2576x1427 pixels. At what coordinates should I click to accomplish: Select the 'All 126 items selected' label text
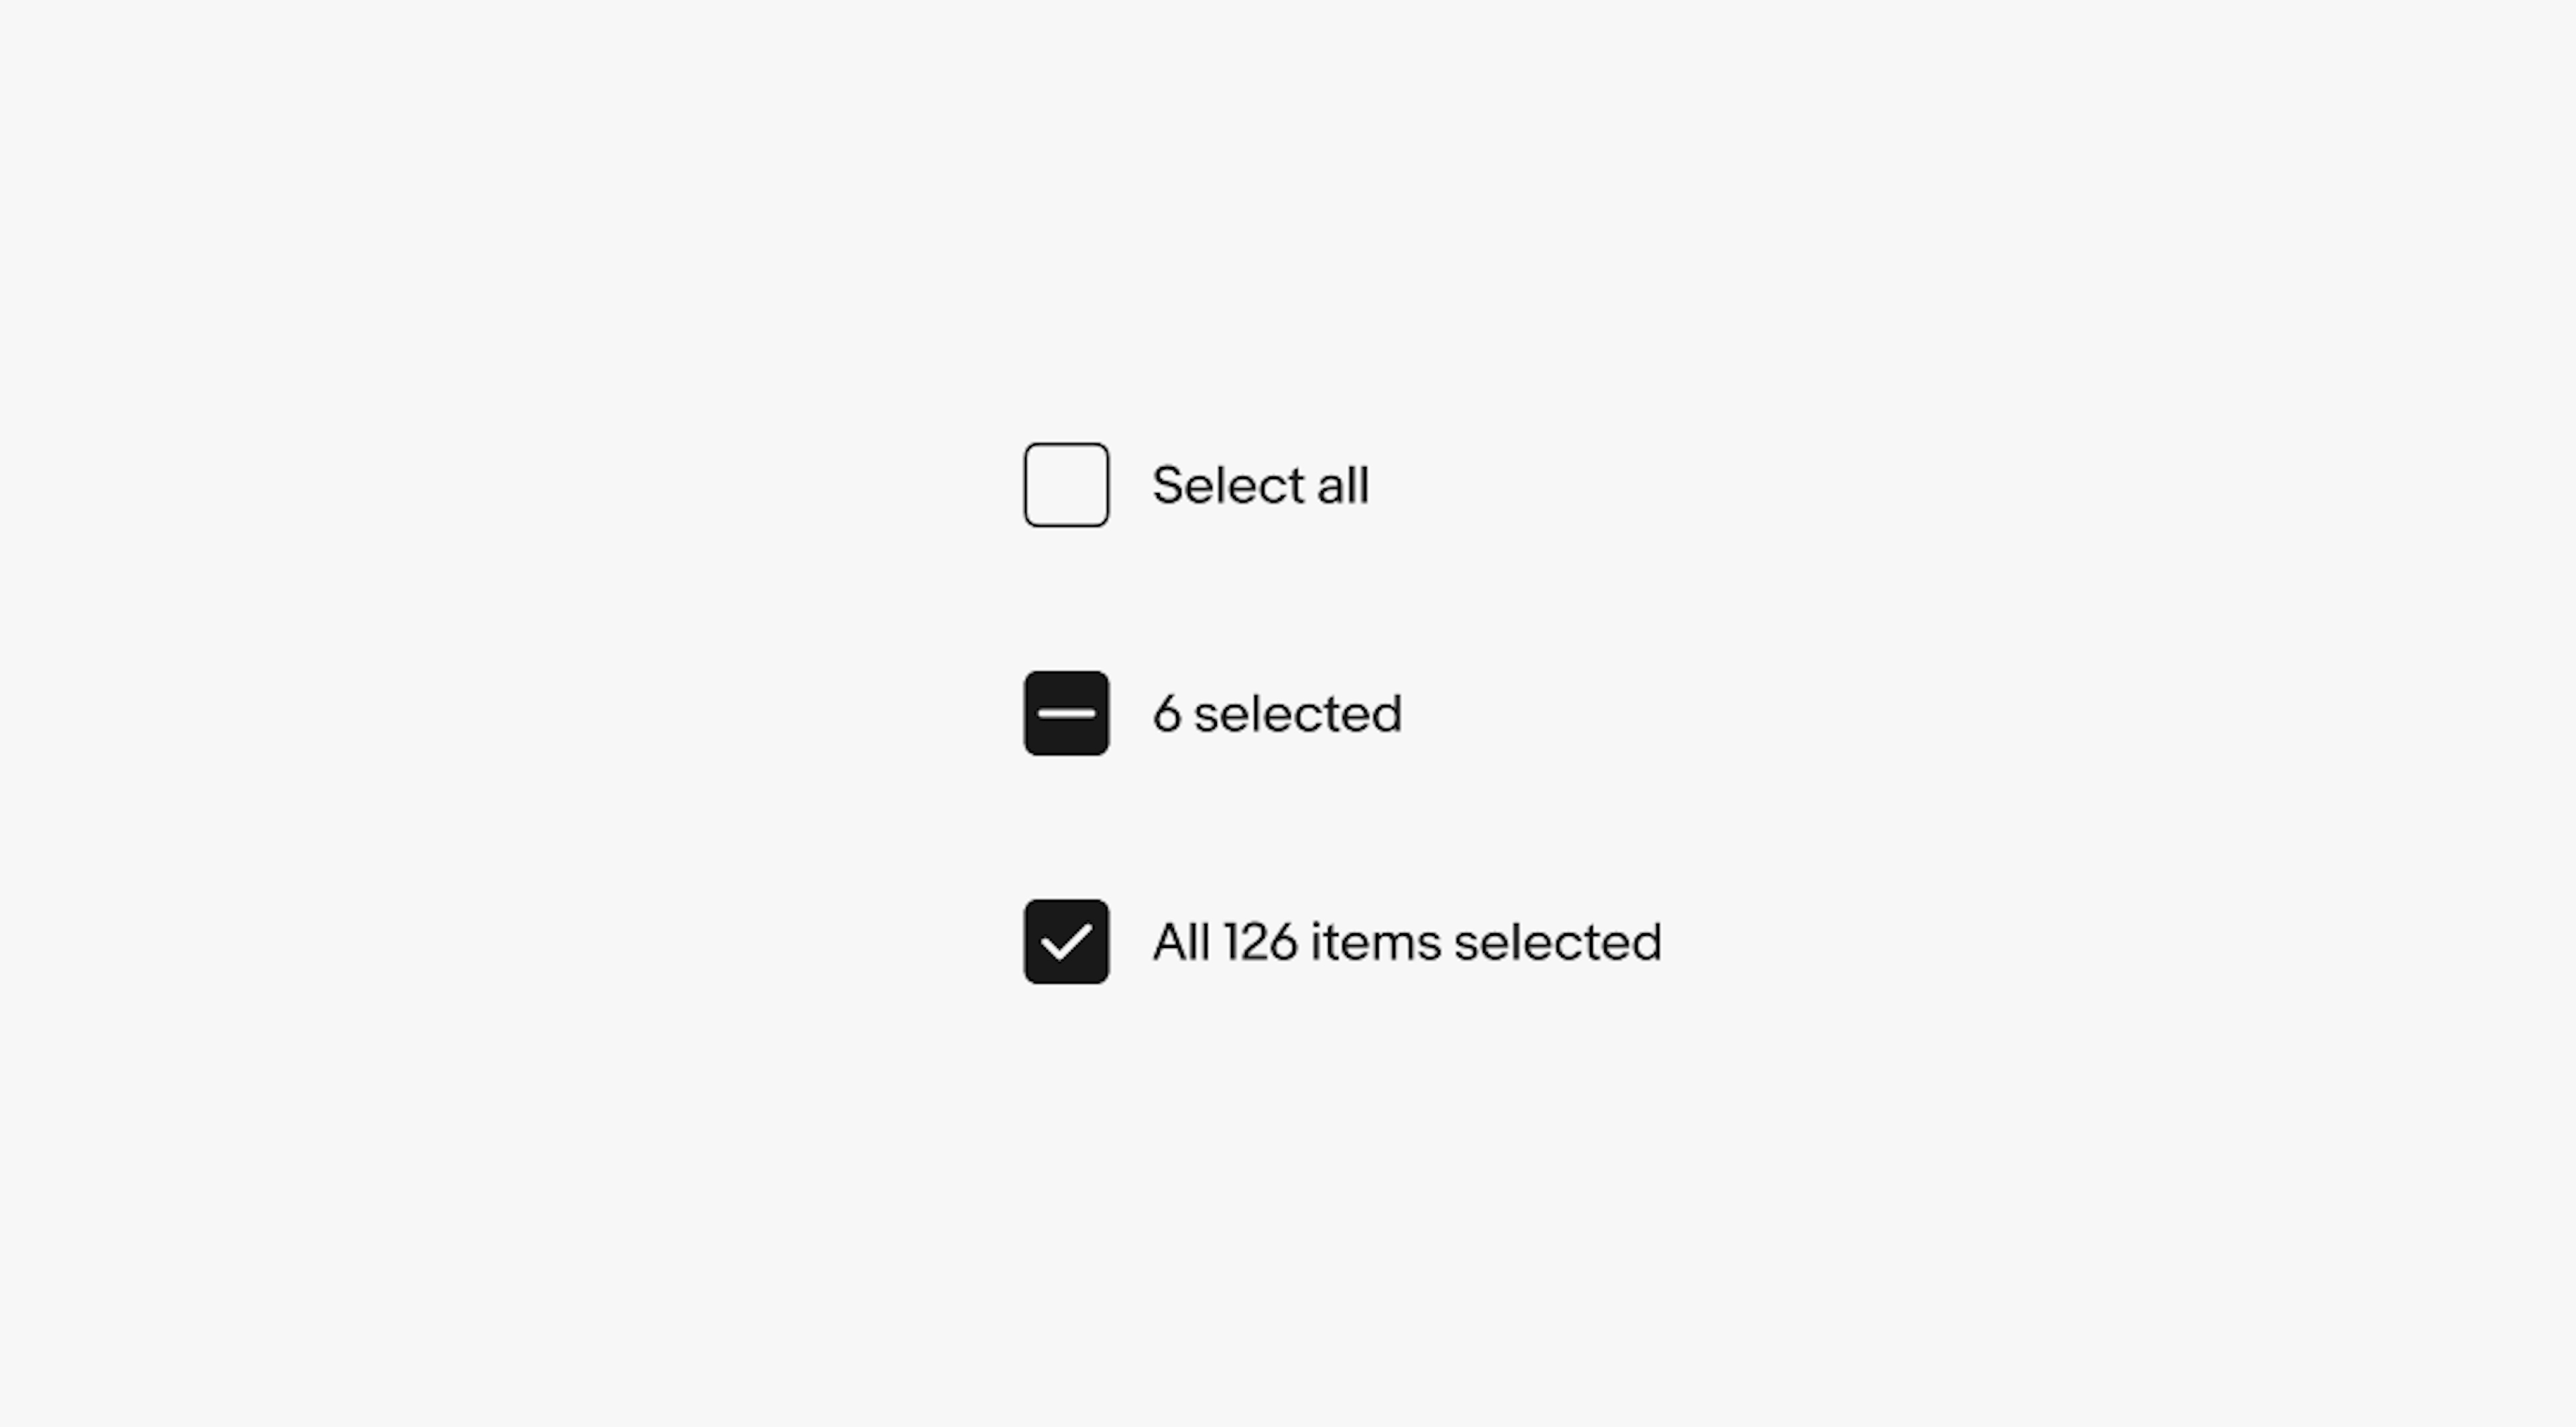point(1404,940)
